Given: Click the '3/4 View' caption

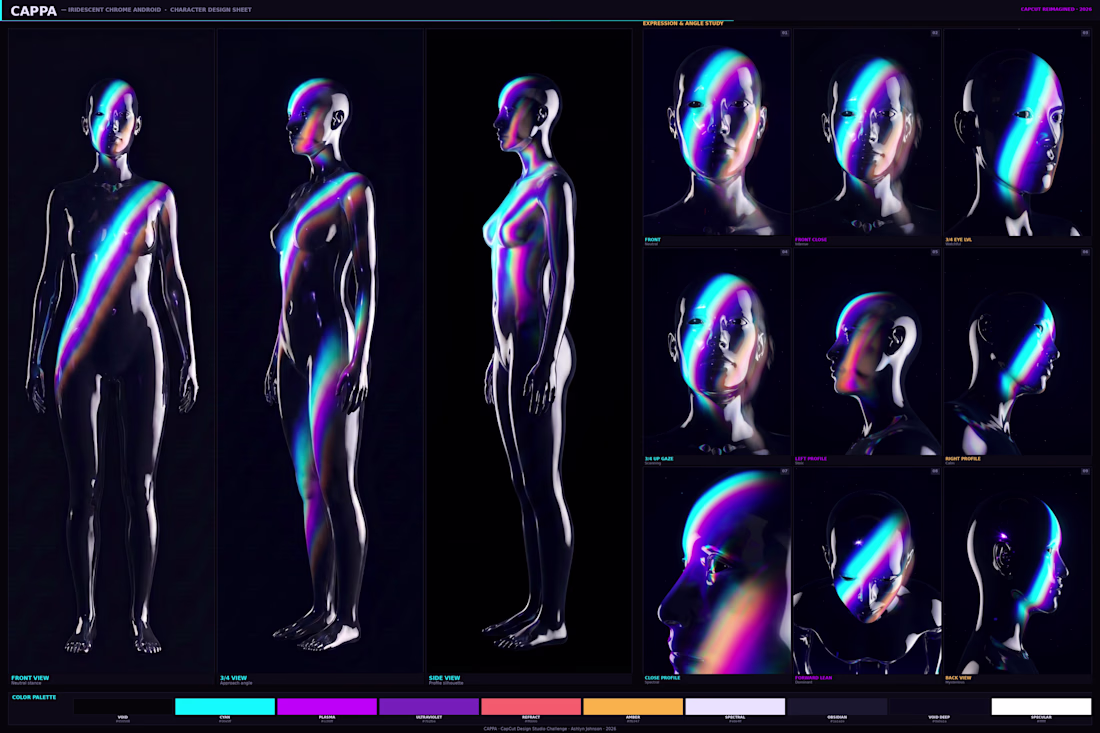Looking at the screenshot, I should (x=234, y=678).
